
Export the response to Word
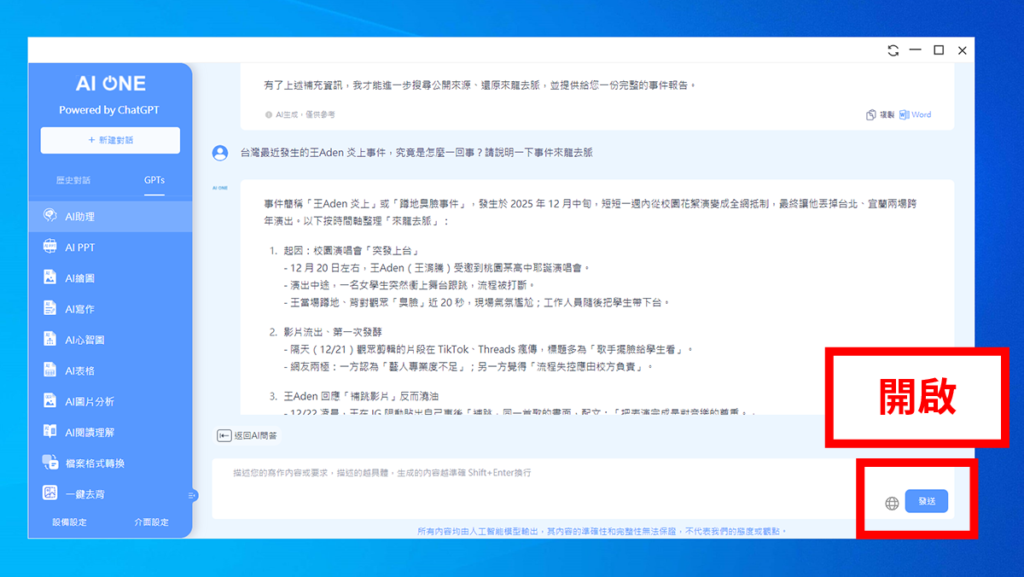pyautogui.click(x=916, y=115)
